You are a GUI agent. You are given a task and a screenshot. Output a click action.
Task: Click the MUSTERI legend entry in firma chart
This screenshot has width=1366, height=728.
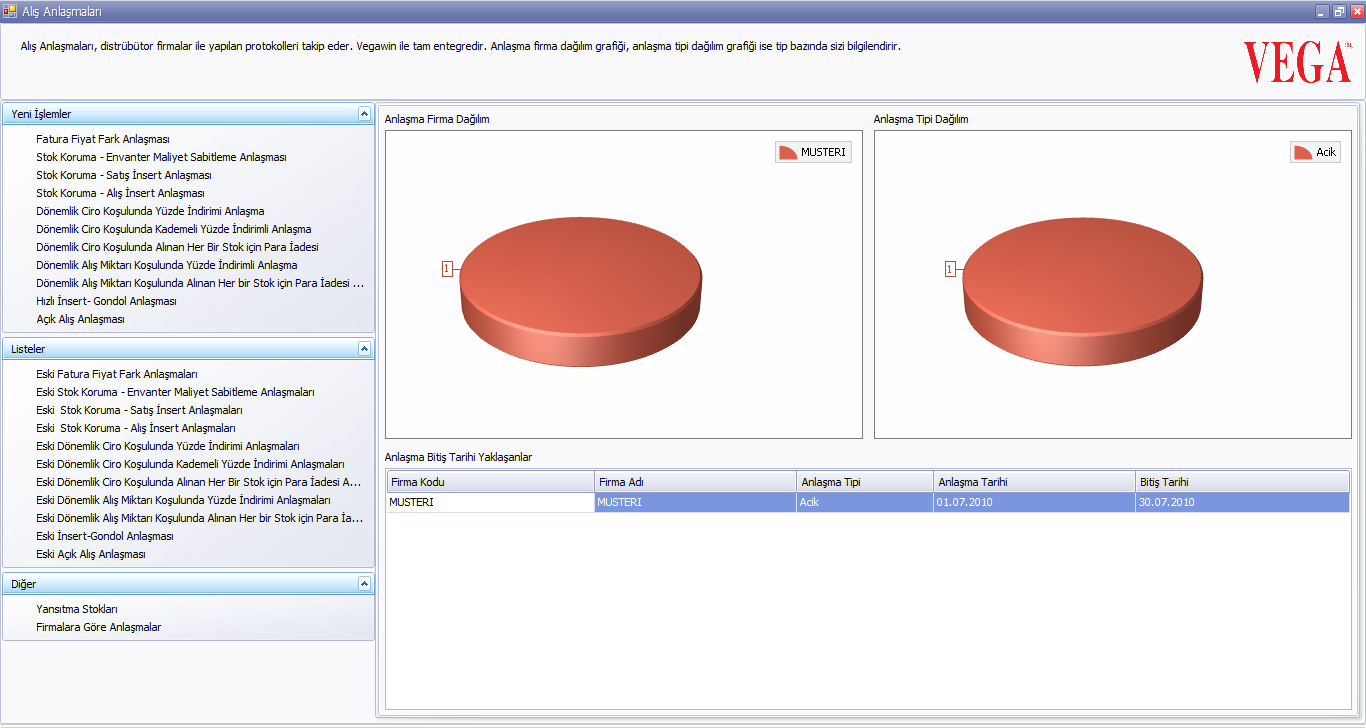coord(813,152)
